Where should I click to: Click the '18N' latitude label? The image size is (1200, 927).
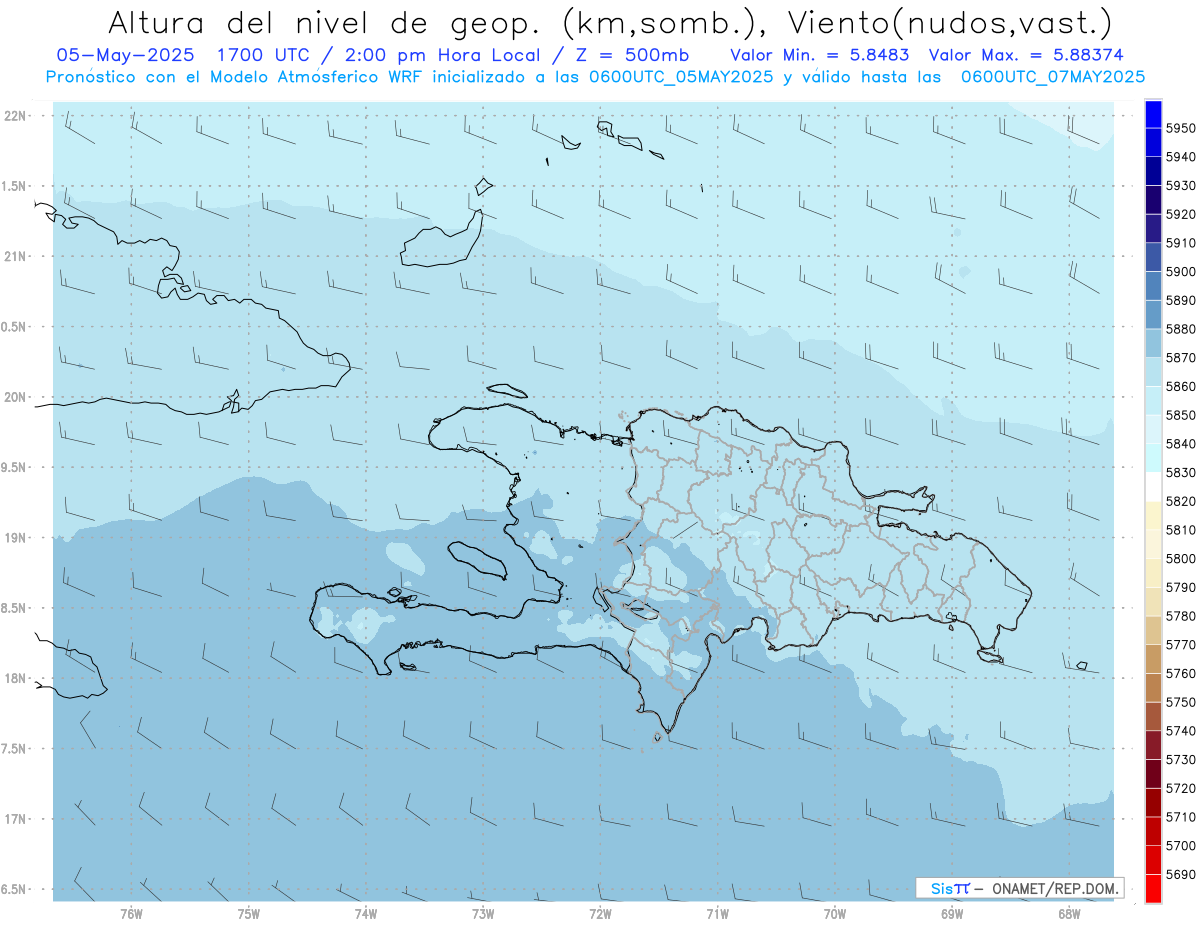[15, 679]
